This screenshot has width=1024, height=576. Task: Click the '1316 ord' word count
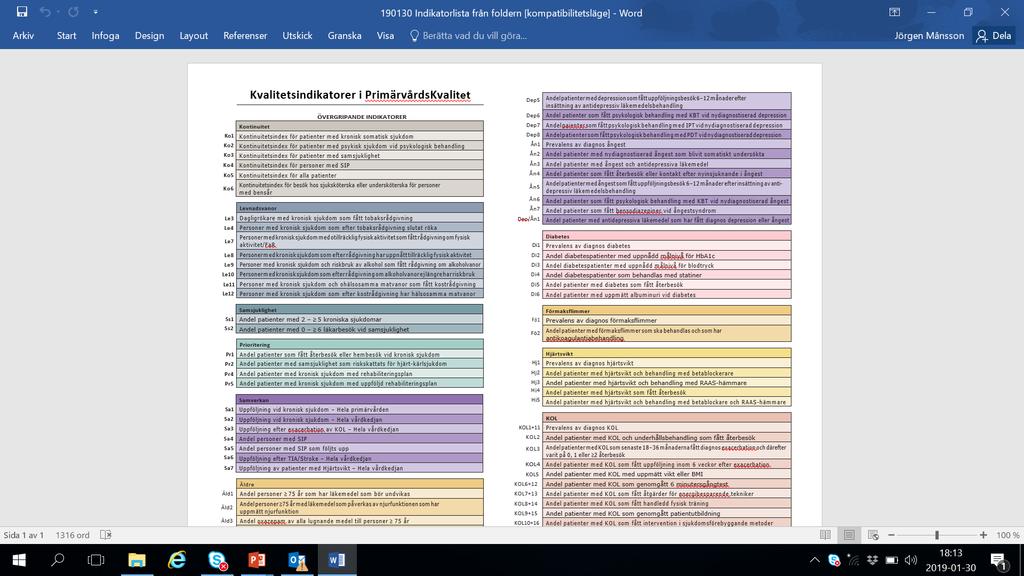(x=72, y=535)
